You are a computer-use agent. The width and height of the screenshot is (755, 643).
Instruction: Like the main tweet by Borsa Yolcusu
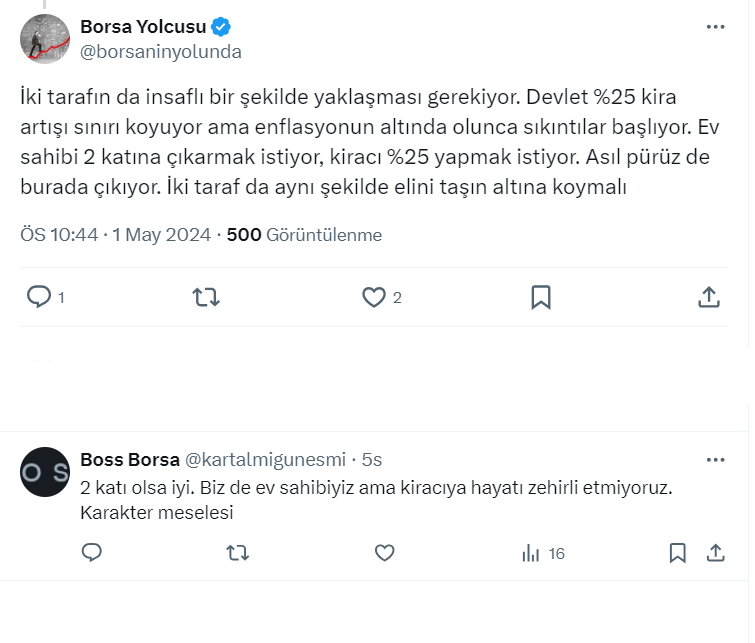coord(374,297)
